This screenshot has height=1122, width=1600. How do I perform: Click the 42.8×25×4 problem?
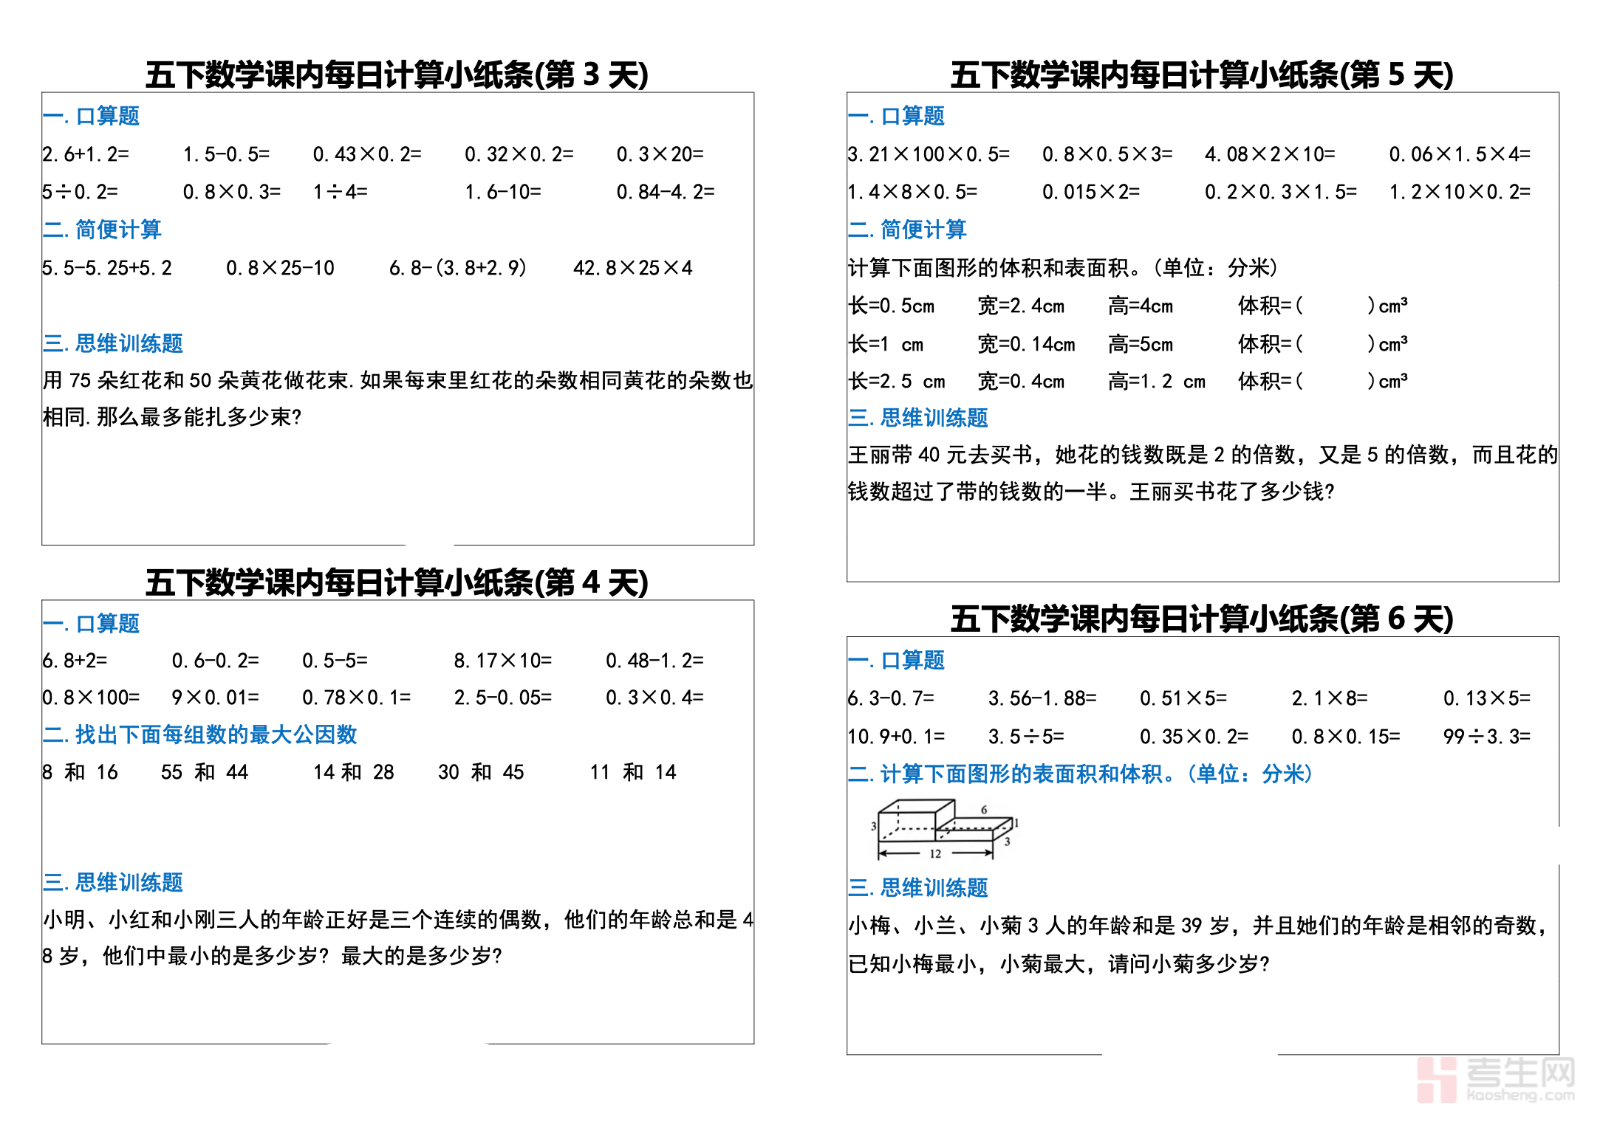[x=632, y=268]
